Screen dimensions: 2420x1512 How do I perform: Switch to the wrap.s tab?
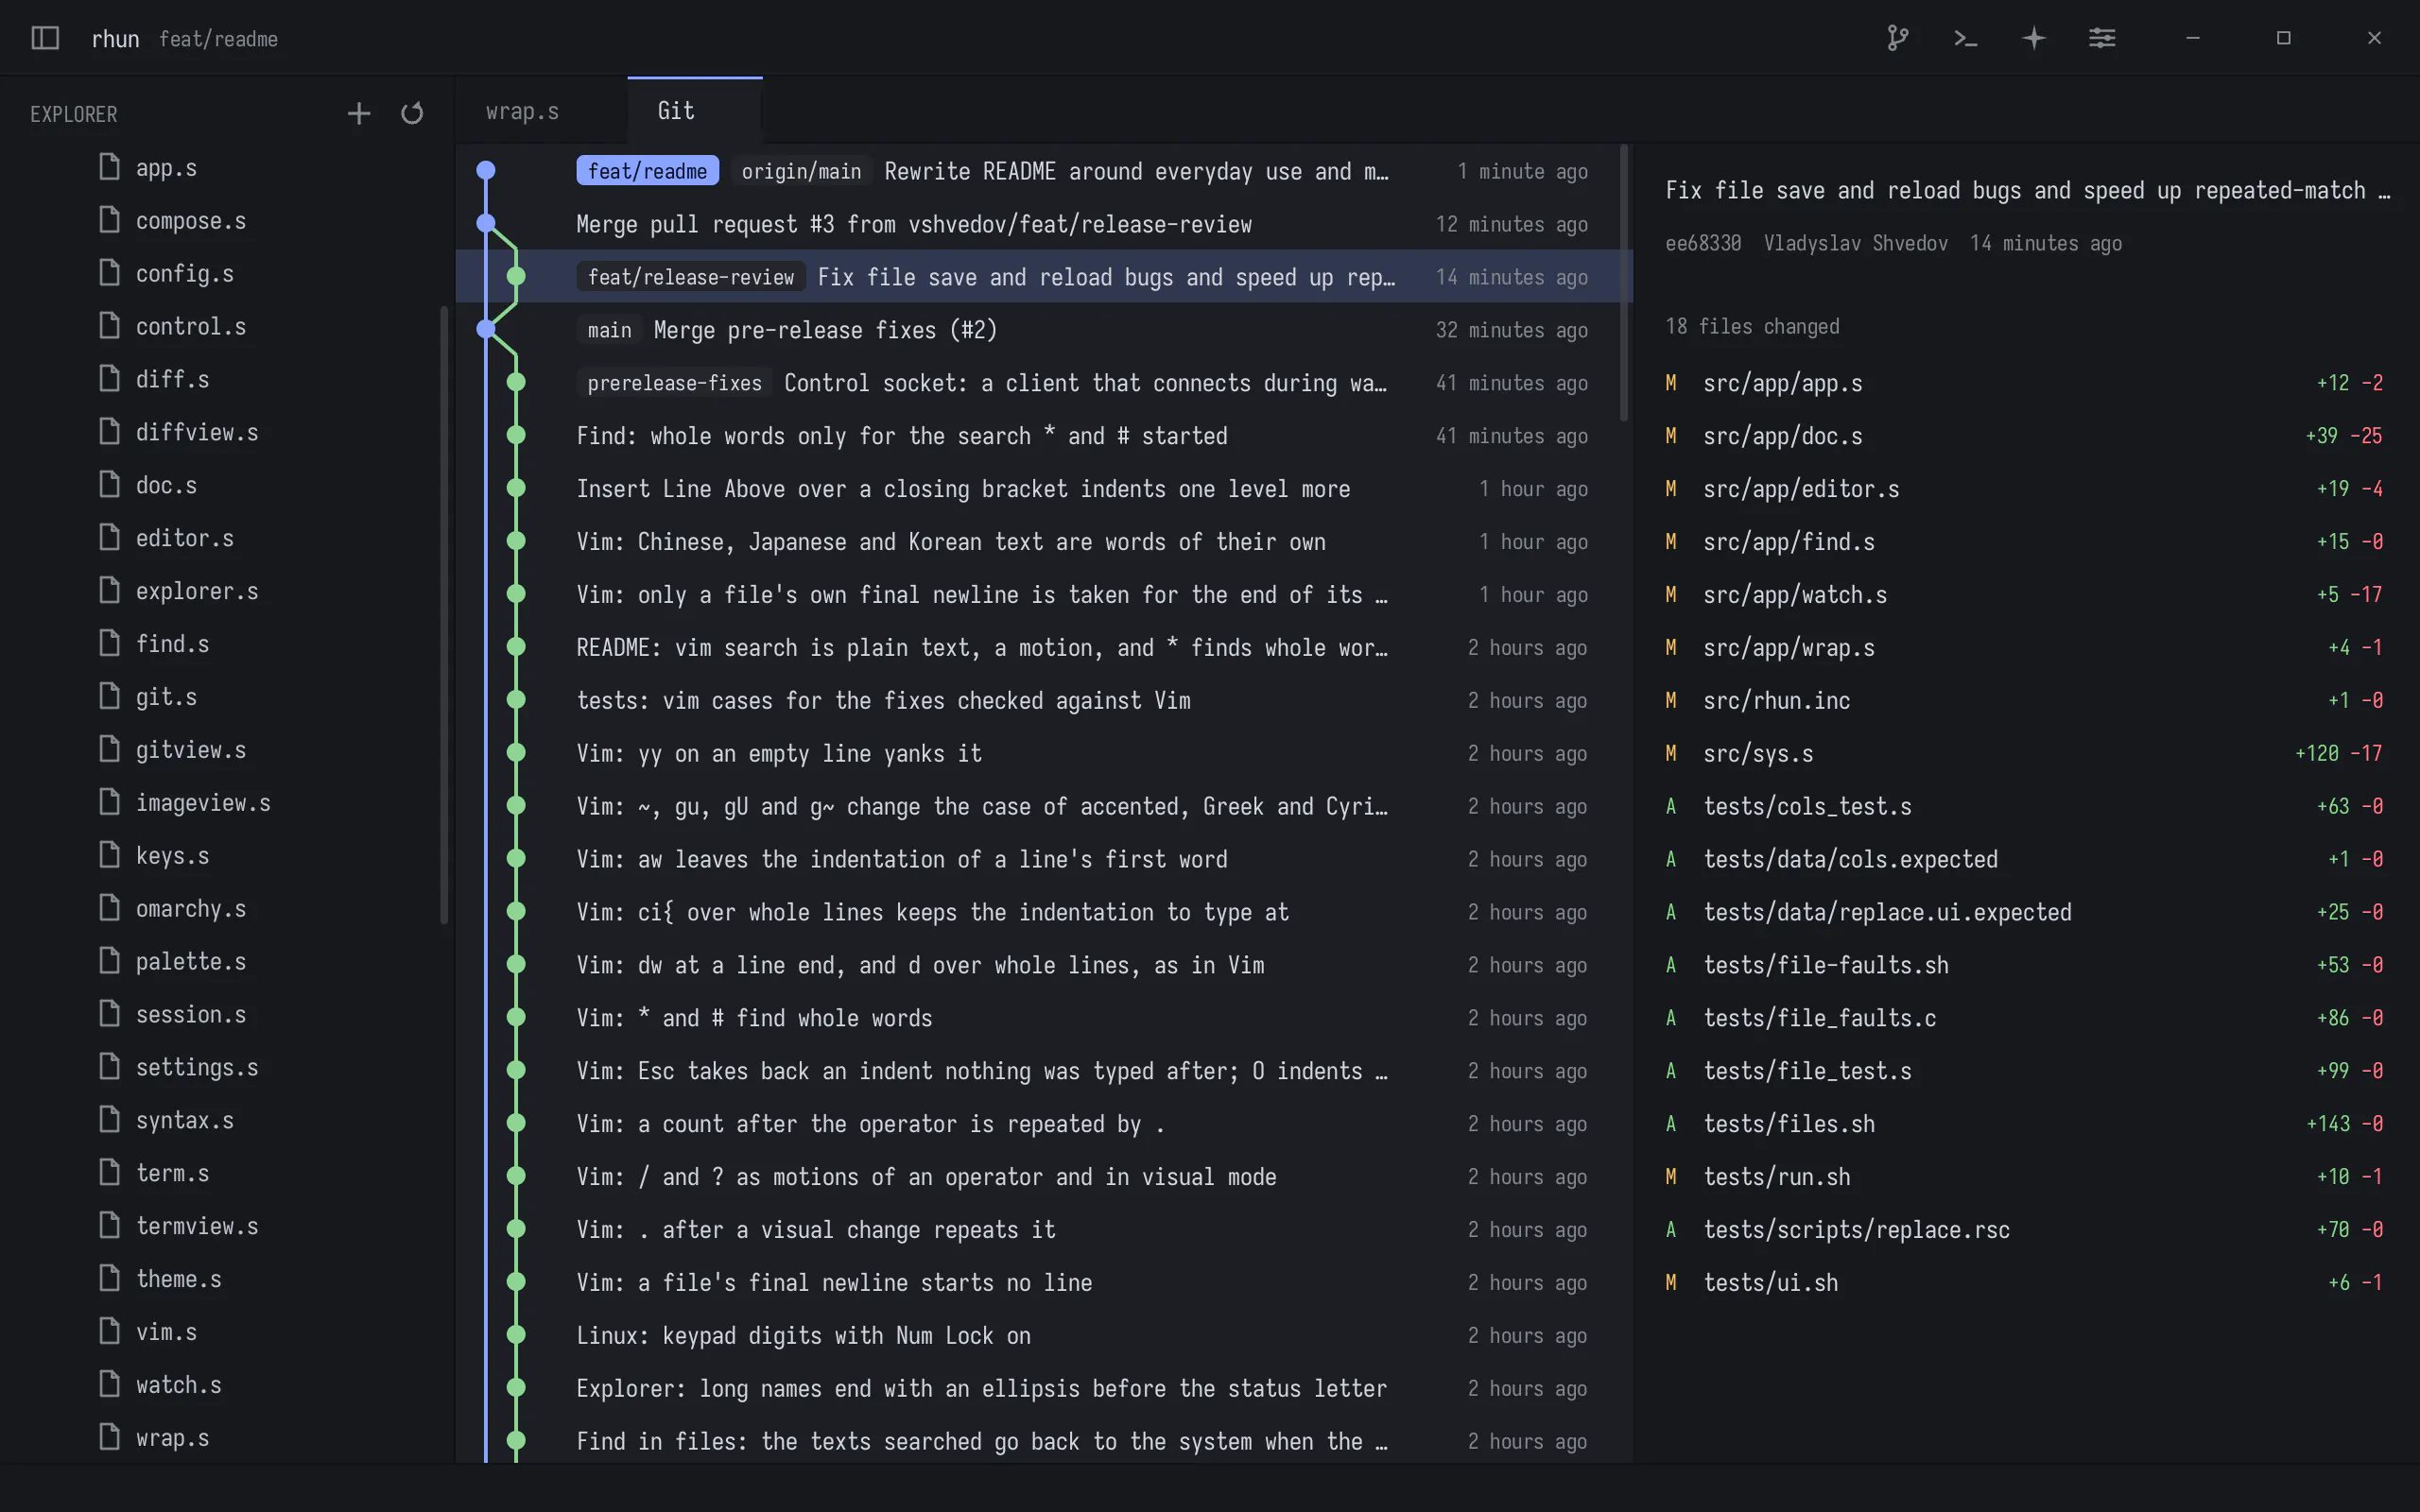point(522,111)
